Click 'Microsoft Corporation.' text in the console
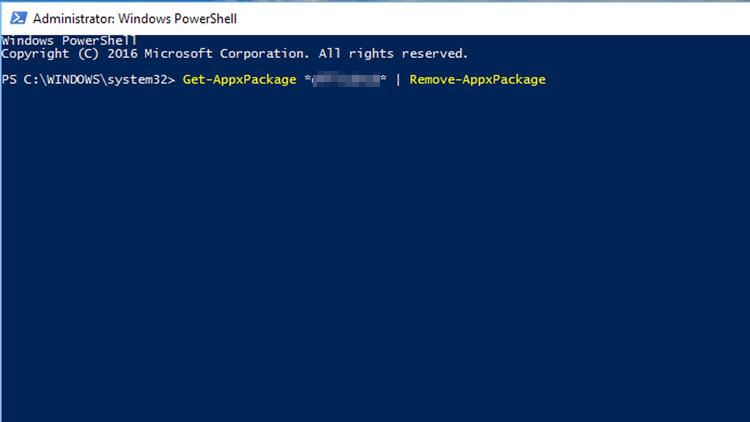Viewport: 750px width, 422px height. pyautogui.click(x=227, y=54)
